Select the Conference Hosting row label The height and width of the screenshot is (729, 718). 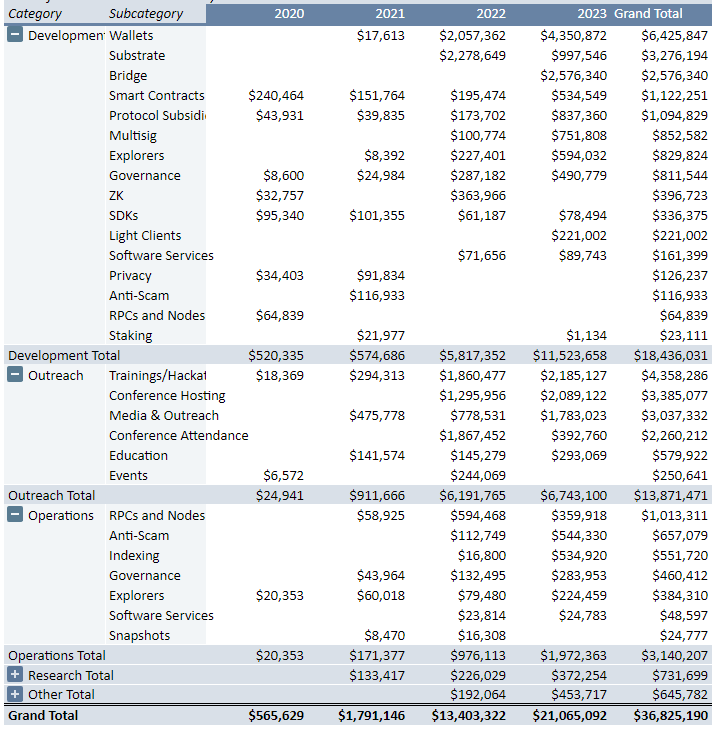pos(167,395)
